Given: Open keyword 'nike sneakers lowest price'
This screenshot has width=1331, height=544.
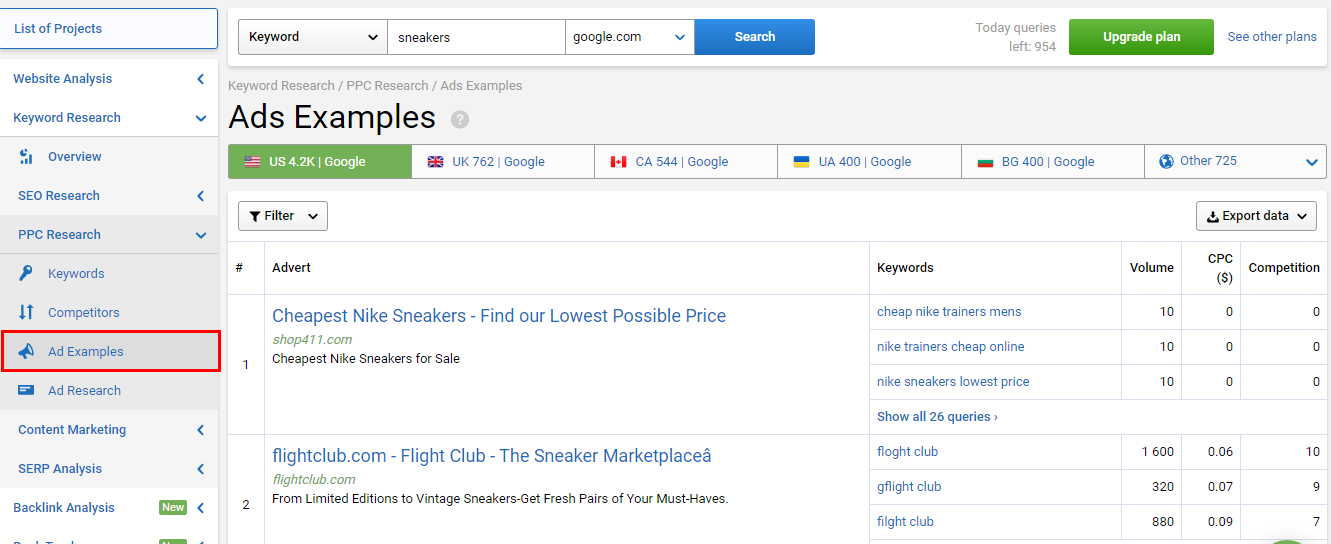Looking at the screenshot, I should point(953,382).
